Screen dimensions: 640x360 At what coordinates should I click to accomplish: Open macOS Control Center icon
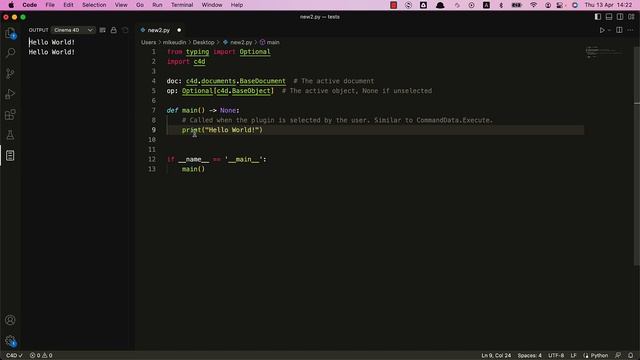coord(560,5)
